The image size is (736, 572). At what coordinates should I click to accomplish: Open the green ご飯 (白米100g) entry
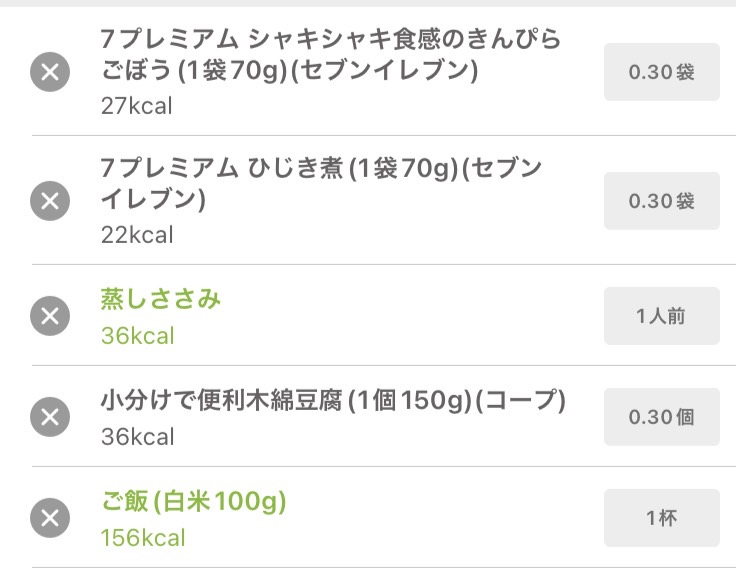tap(193, 501)
